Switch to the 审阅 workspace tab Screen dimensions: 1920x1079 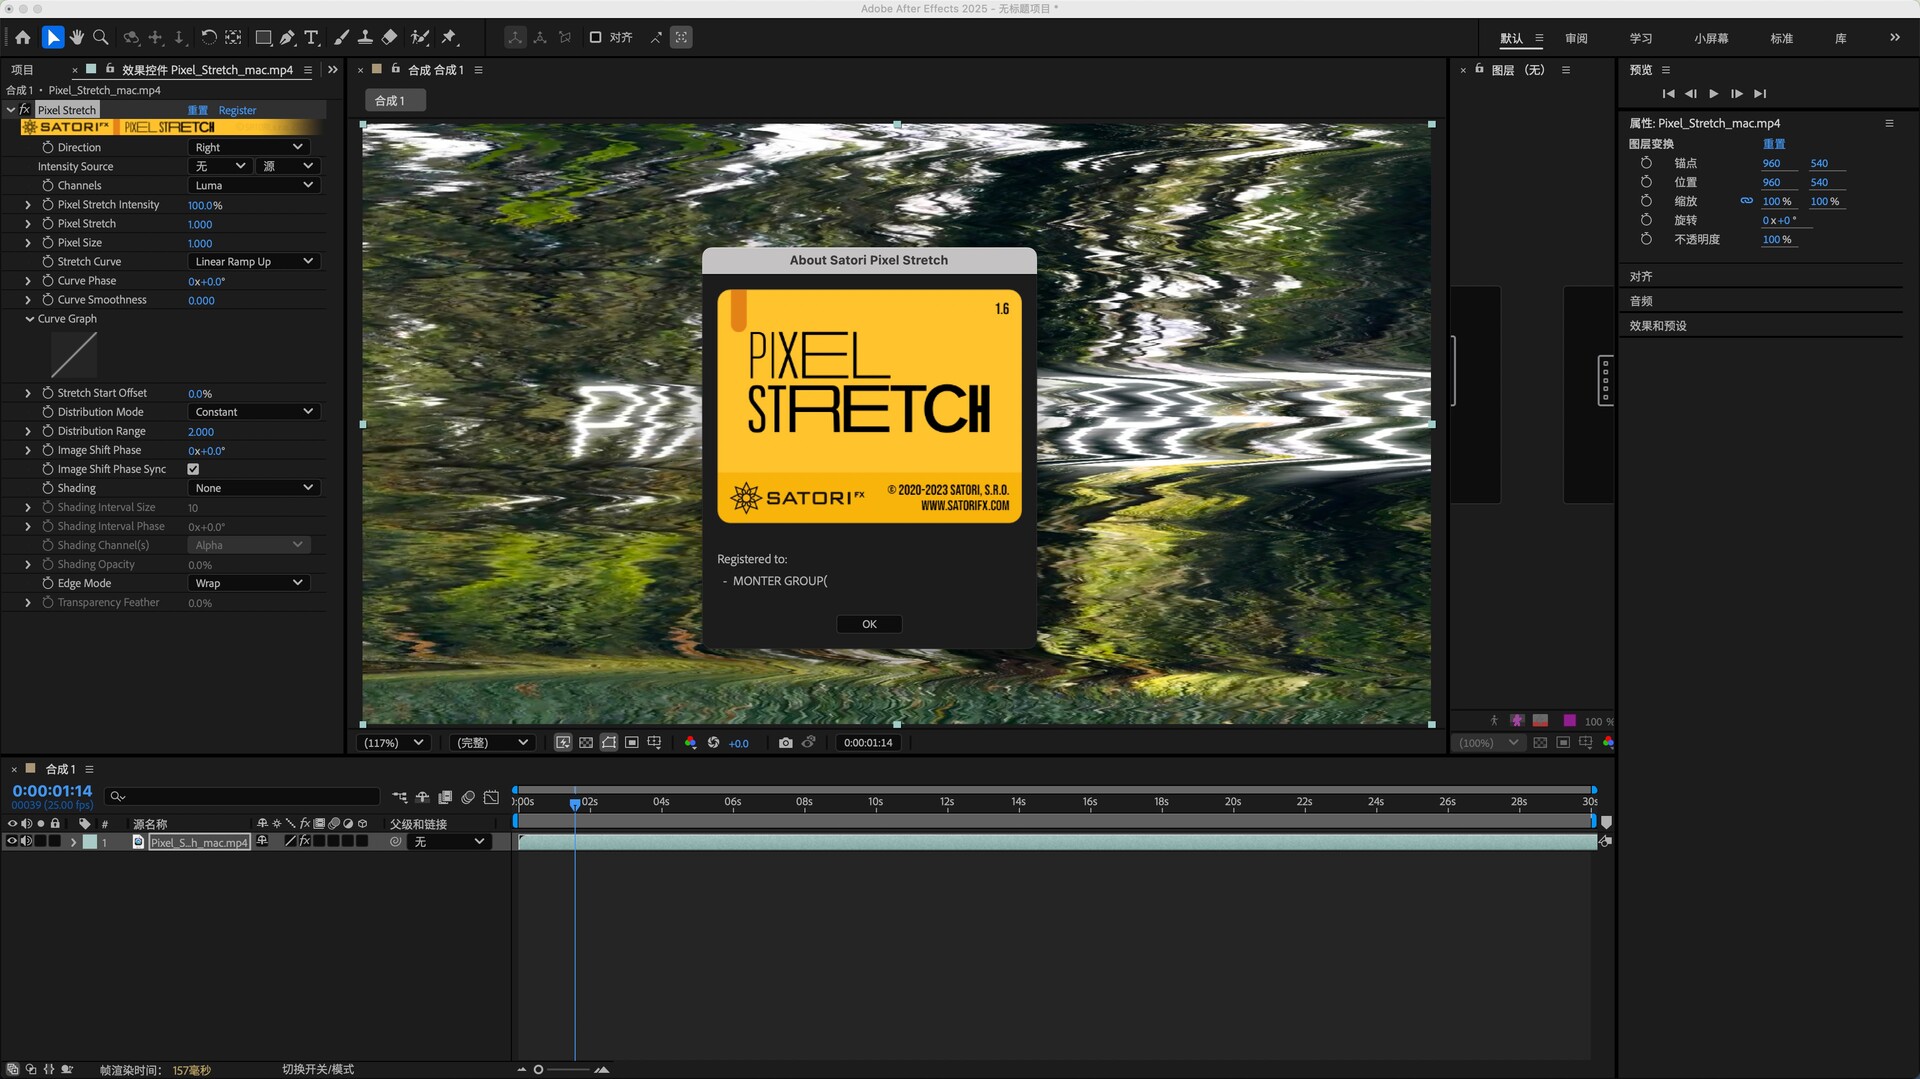tap(1576, 38)
